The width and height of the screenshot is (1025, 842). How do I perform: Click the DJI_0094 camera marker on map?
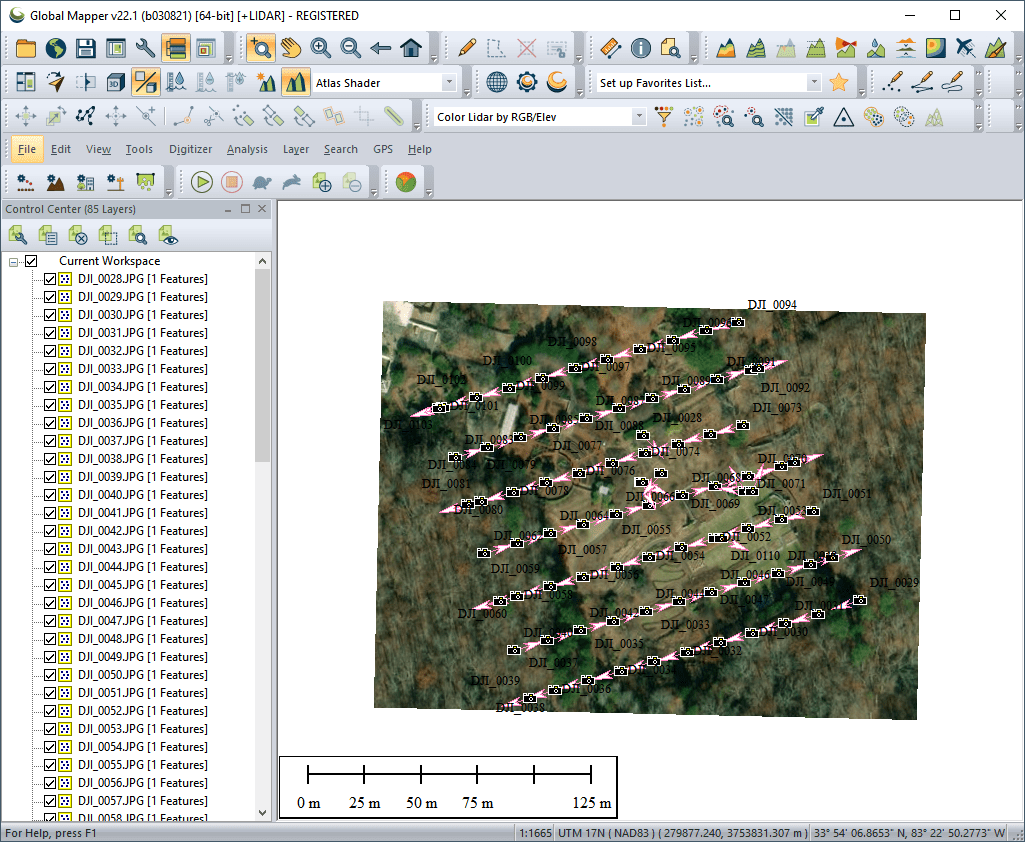pyautogui.click(x=737, y=322)
